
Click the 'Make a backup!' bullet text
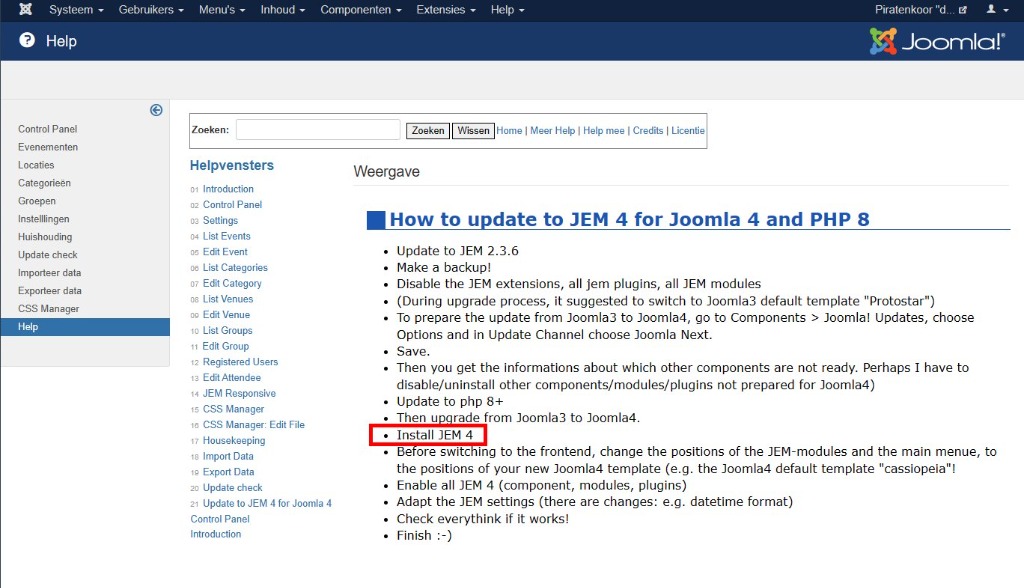[443, 267]
